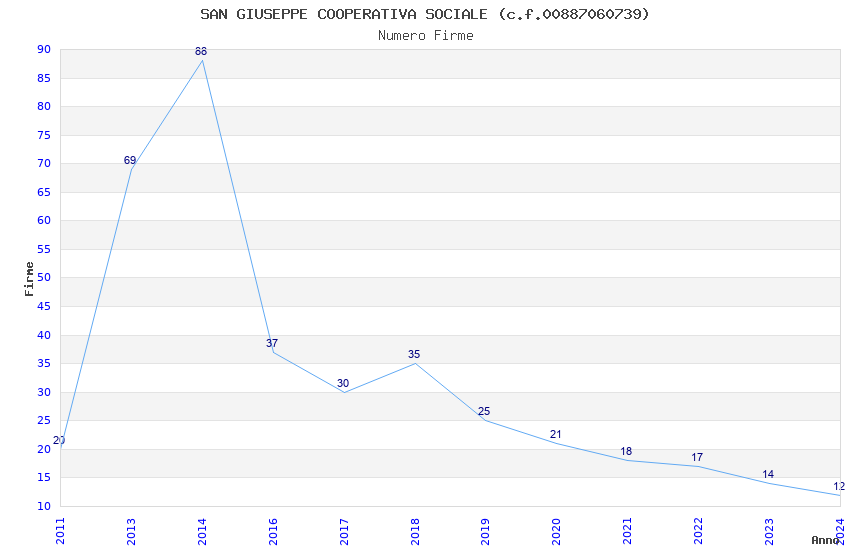Click the x-axis year label 2022

pyautogui.click(x=699, y=531)
